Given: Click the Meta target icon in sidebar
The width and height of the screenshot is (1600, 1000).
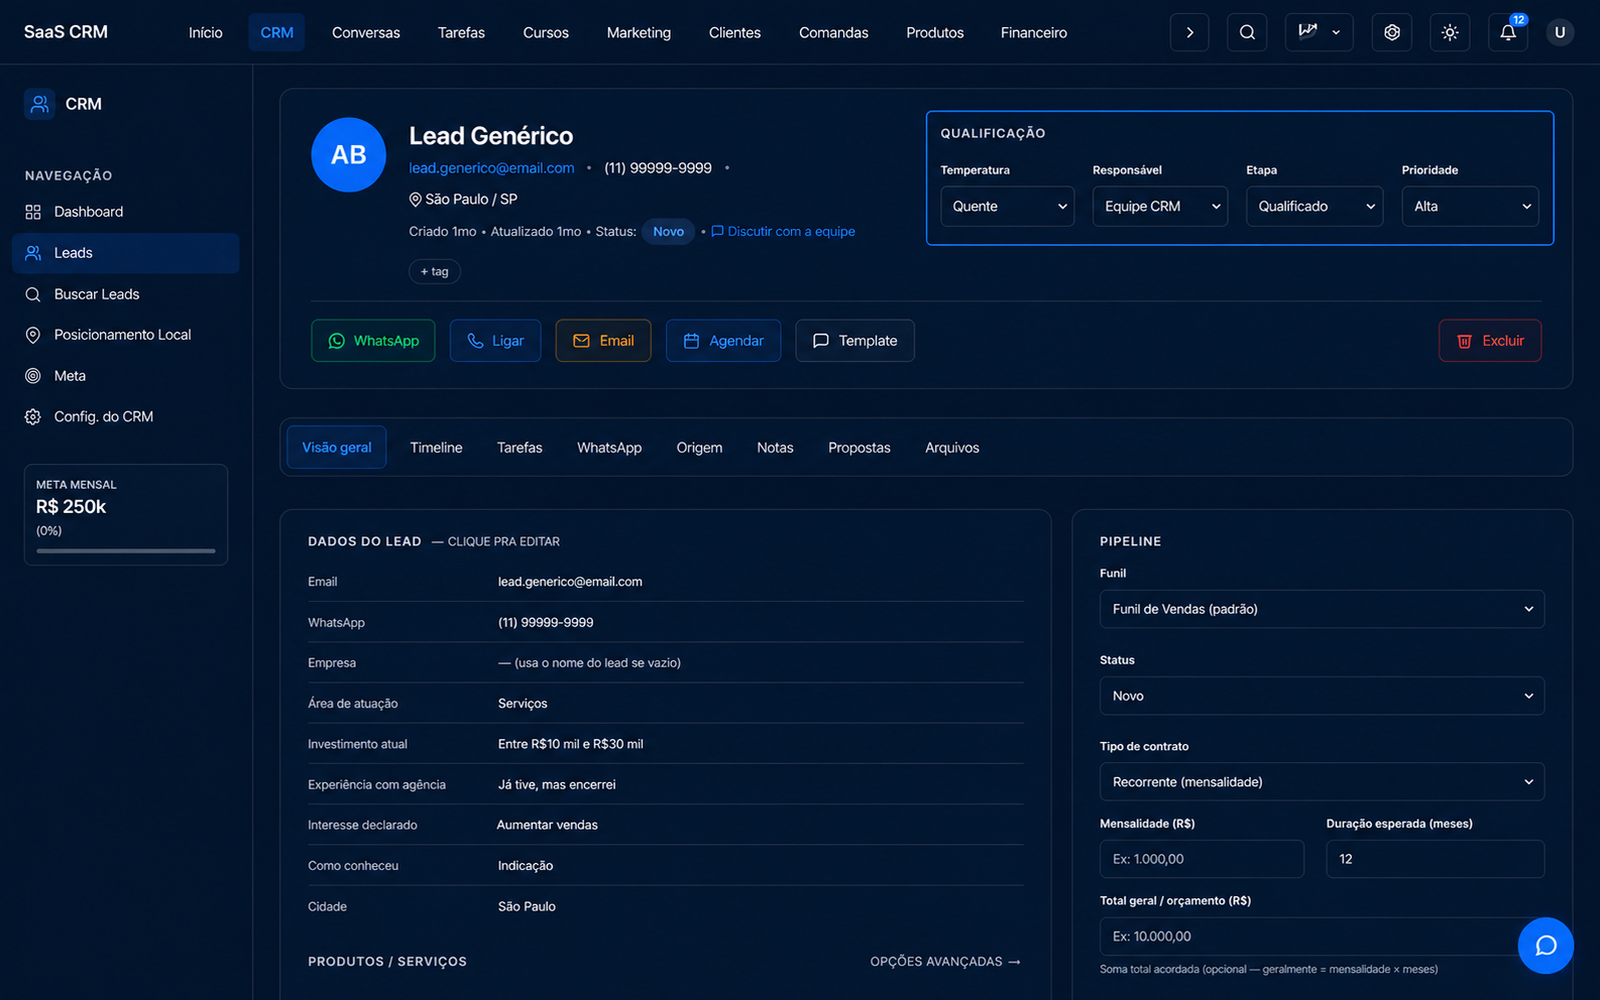Looking at the screenshot, I should (x=33, y=376).
